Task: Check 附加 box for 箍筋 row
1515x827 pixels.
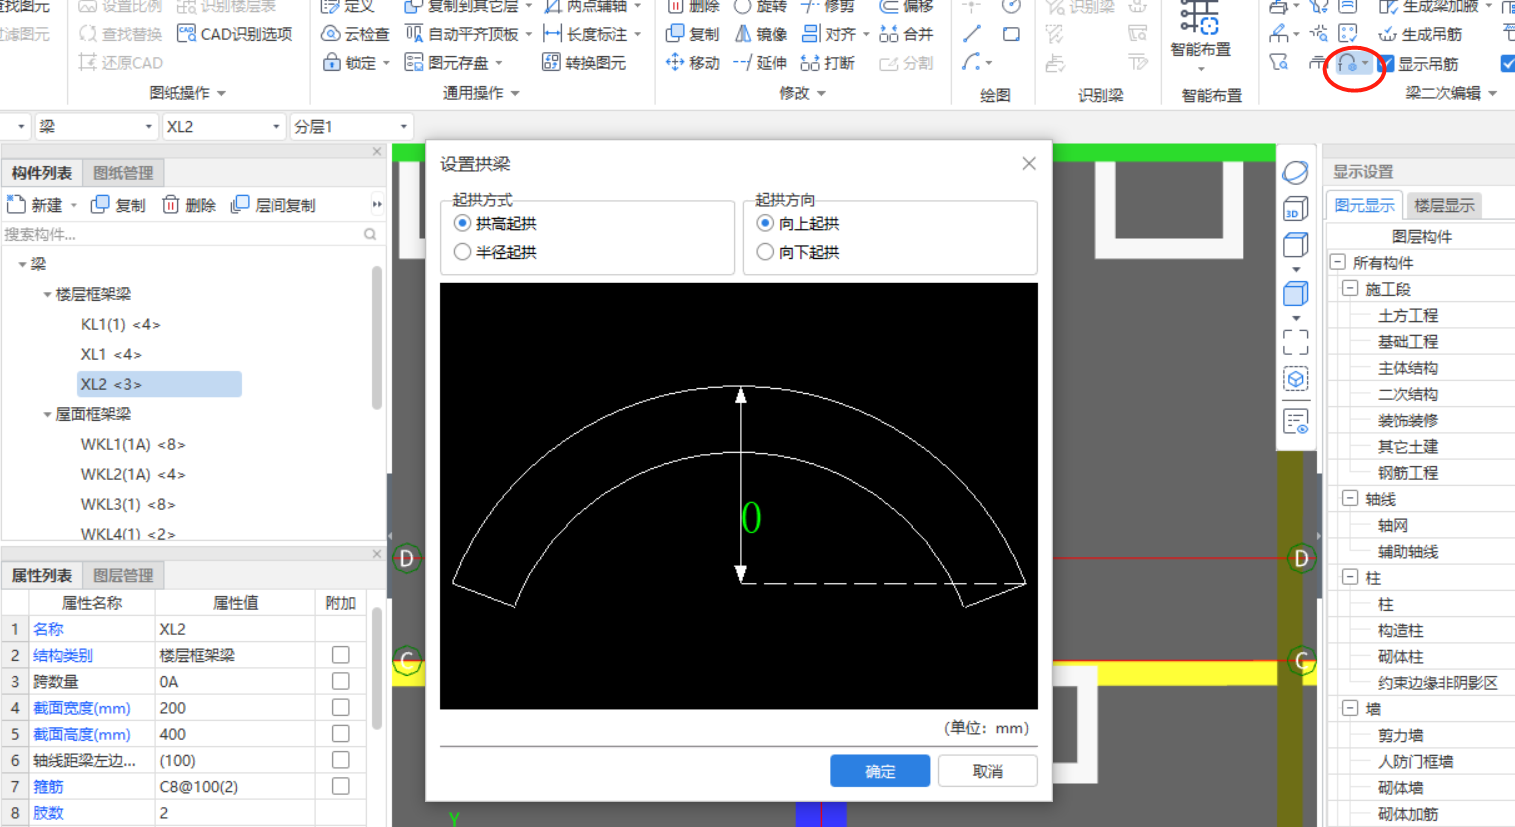Action: pos(341,786)
